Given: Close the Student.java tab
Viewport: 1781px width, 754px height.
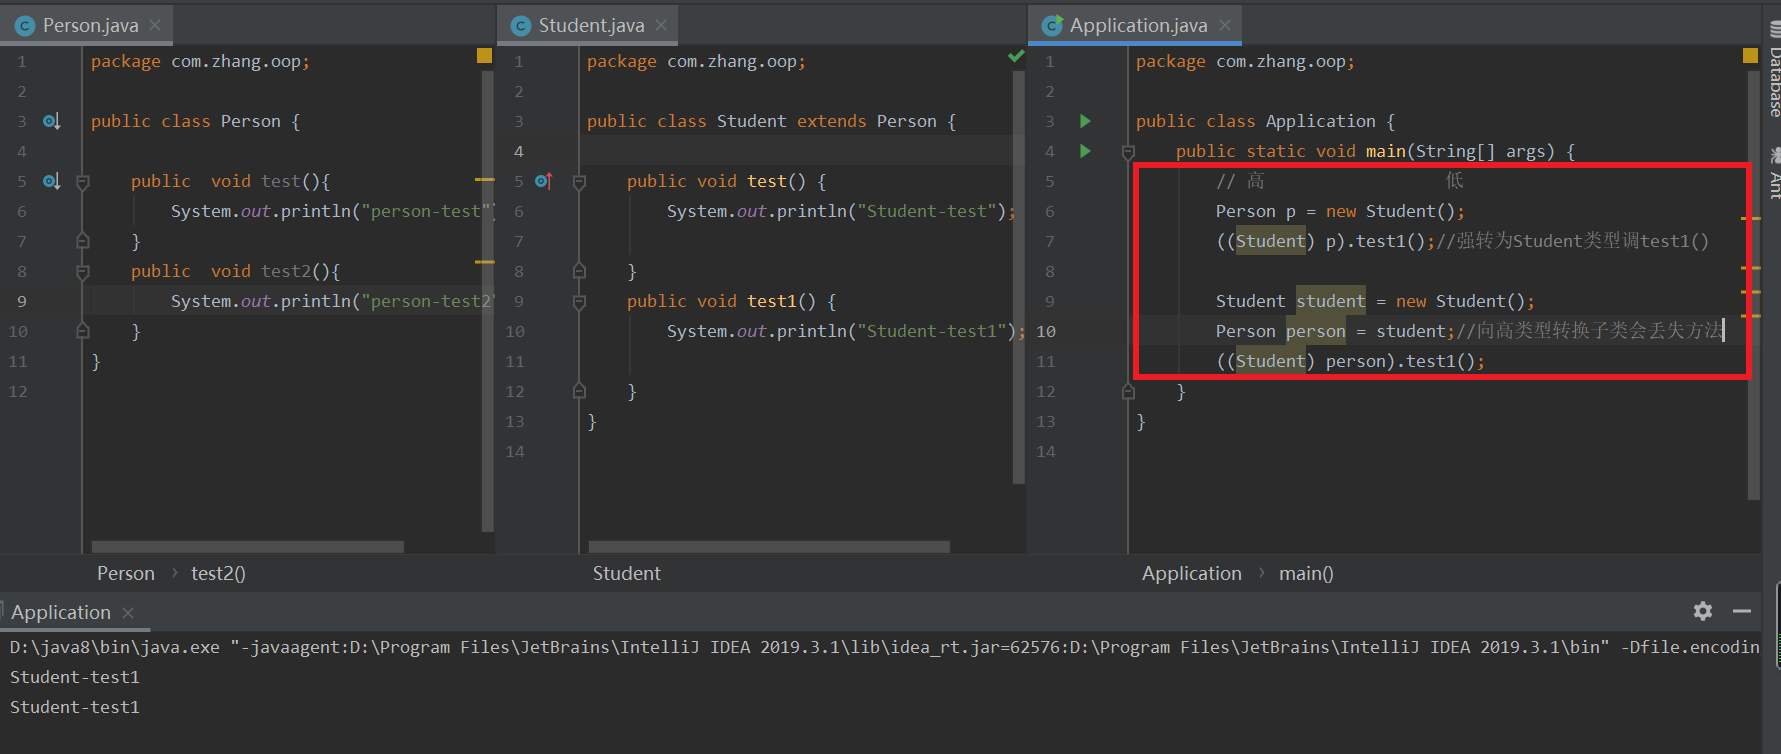Looking at the screenshot, I should tap(661, 25).
